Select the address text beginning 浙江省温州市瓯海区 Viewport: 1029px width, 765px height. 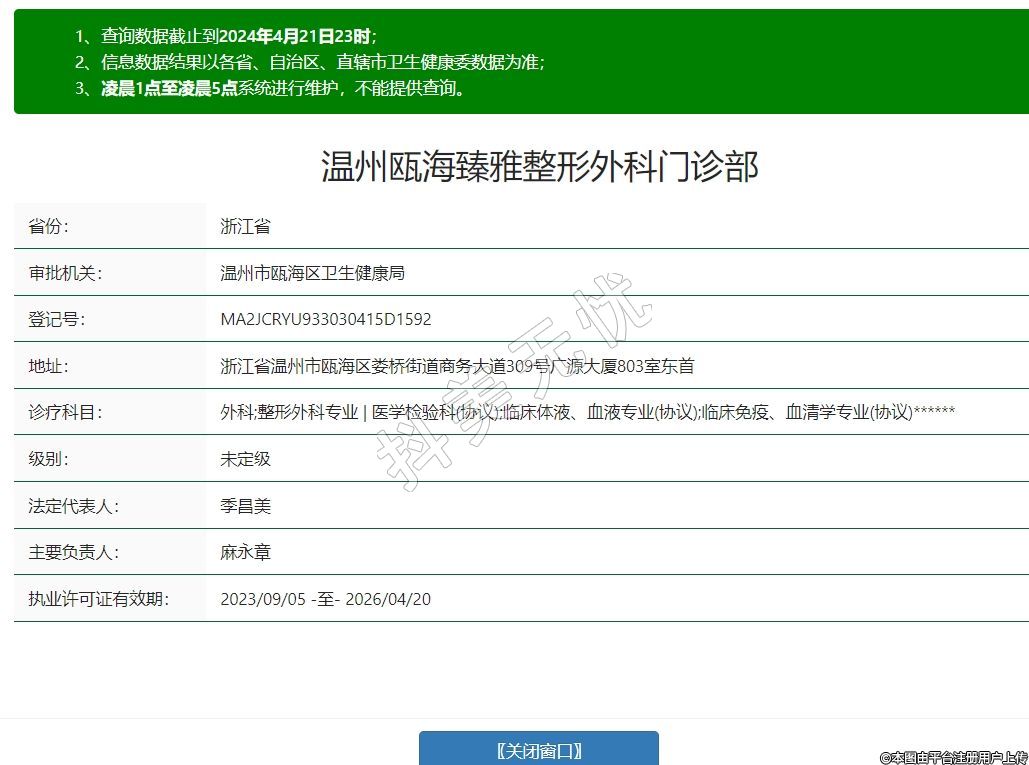(456, 366)
